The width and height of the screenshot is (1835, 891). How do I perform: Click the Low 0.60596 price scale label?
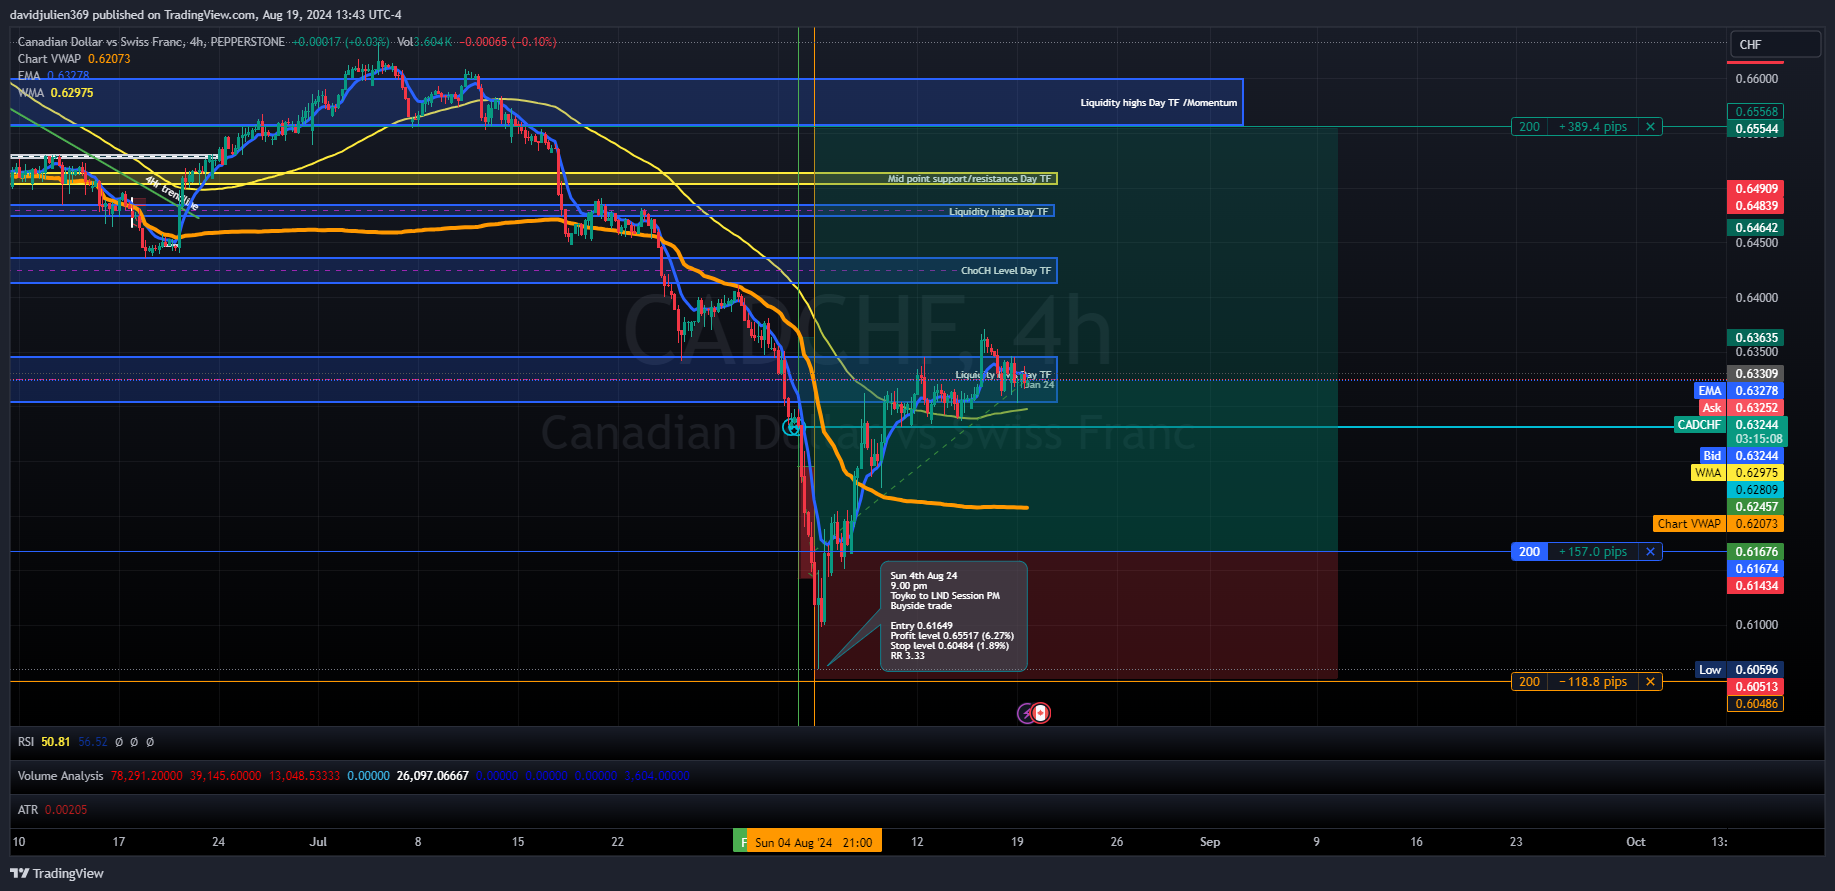point(1740,670)
